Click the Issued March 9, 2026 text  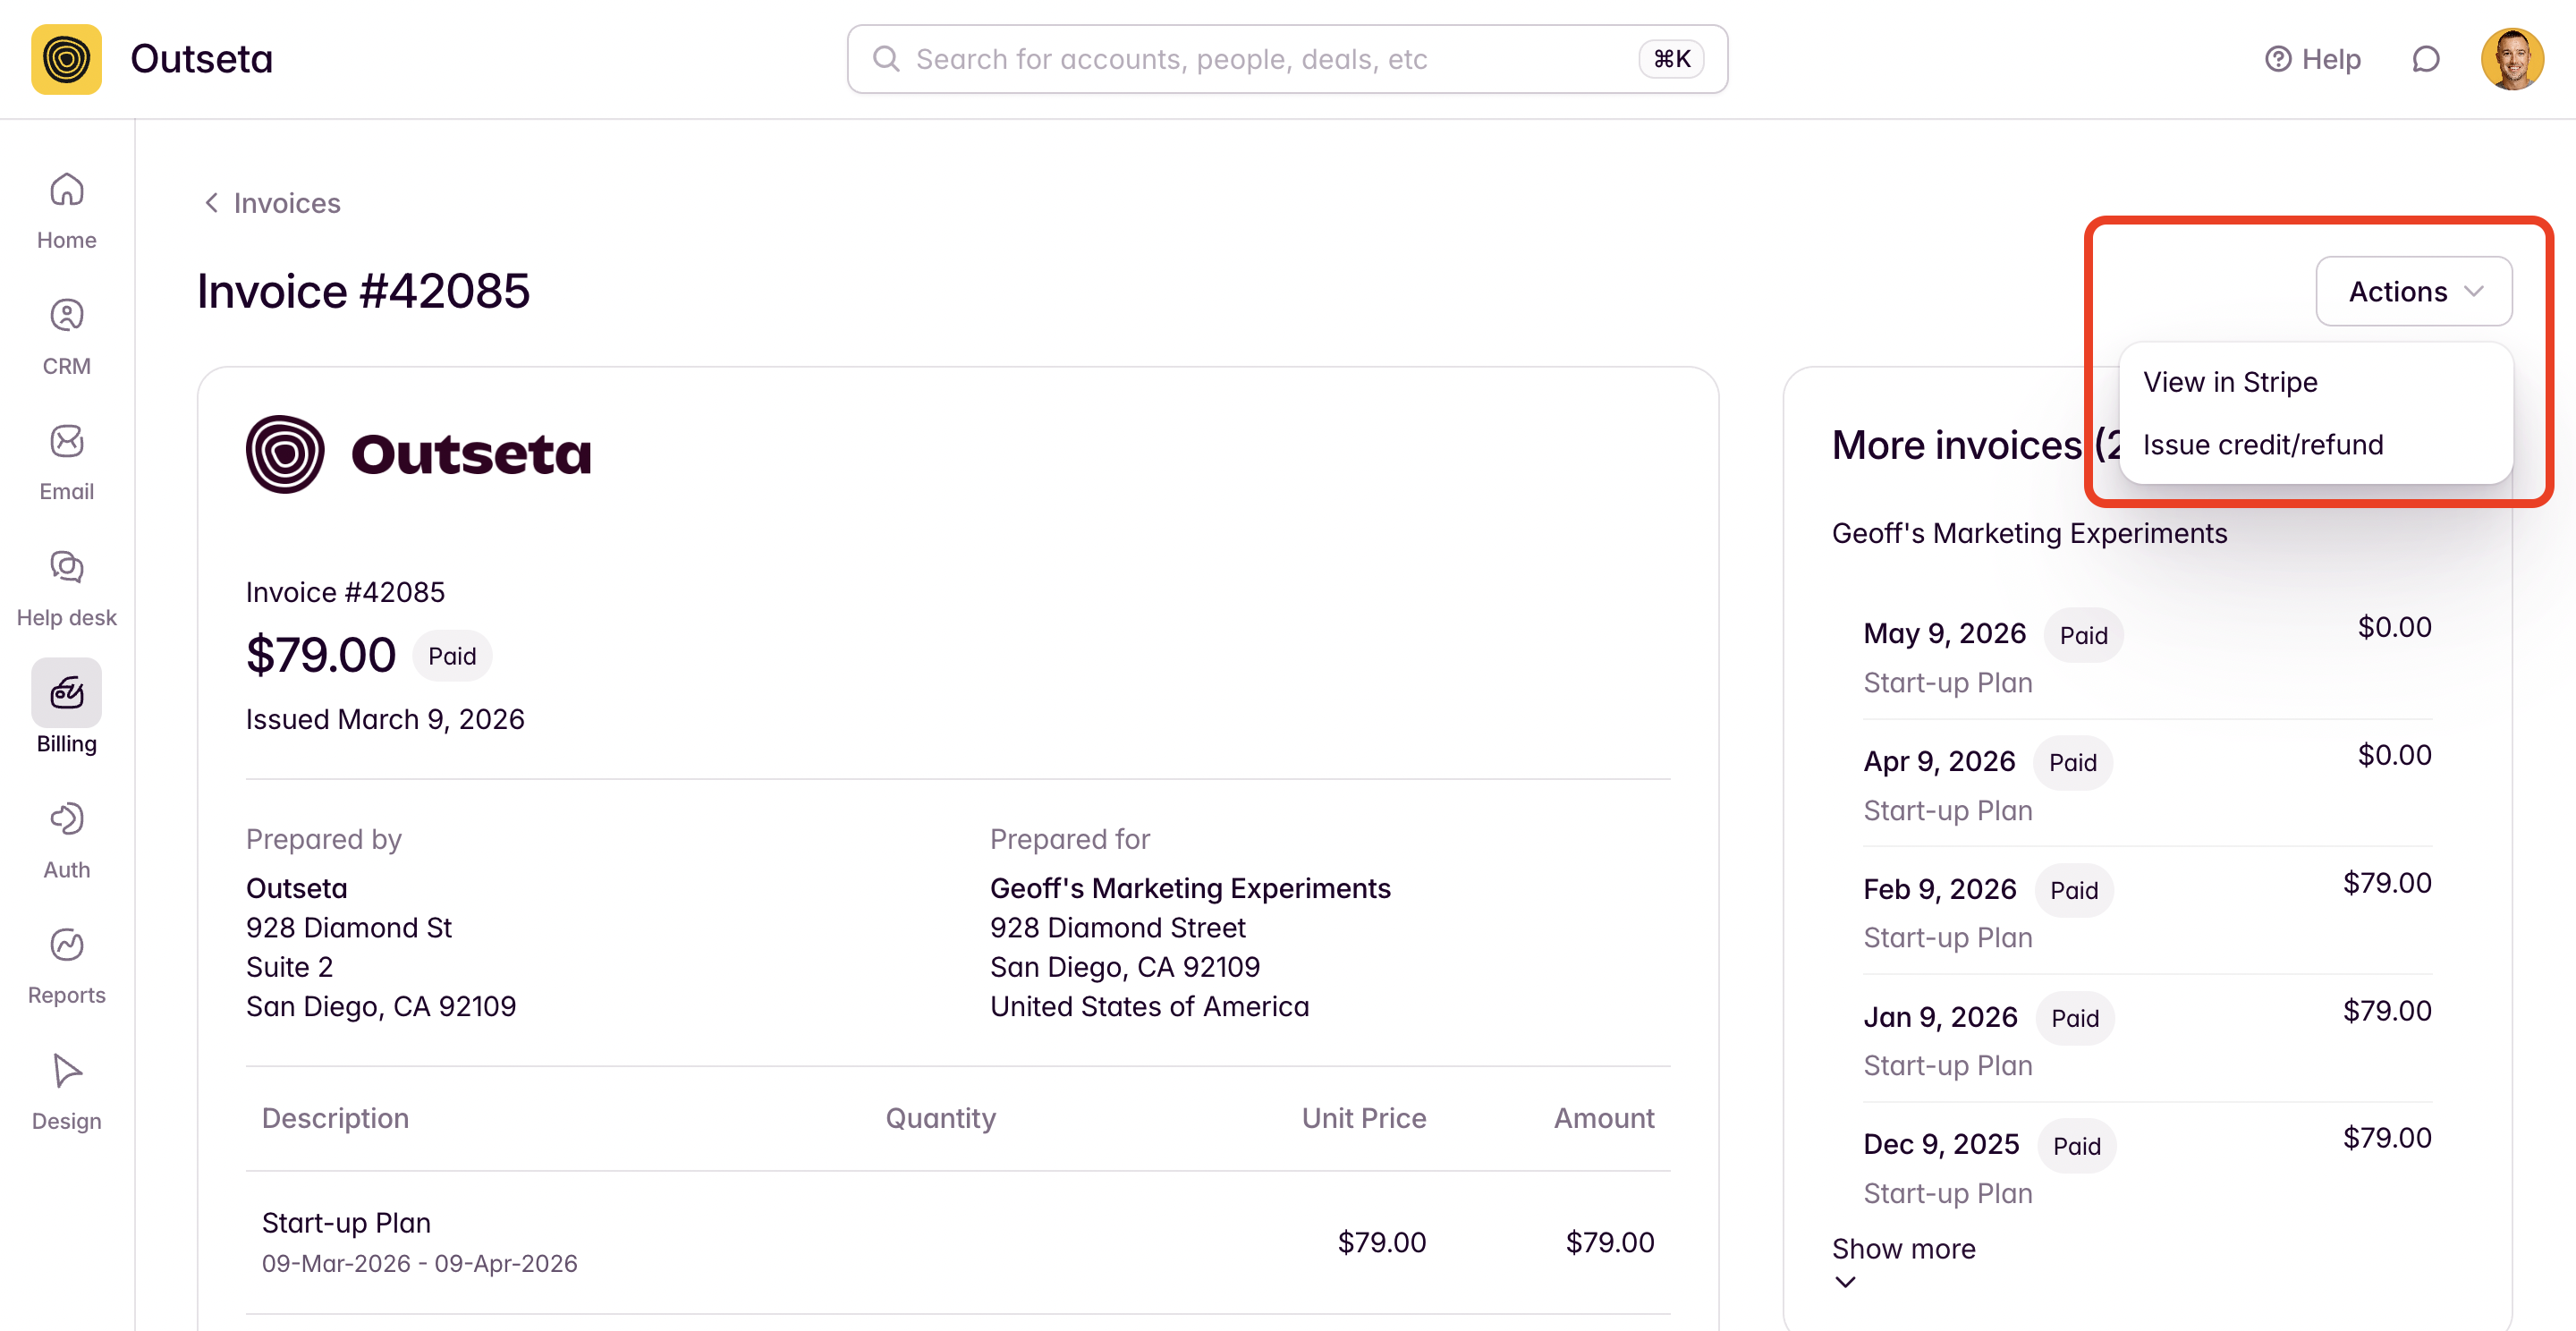[x=385, y=719]
